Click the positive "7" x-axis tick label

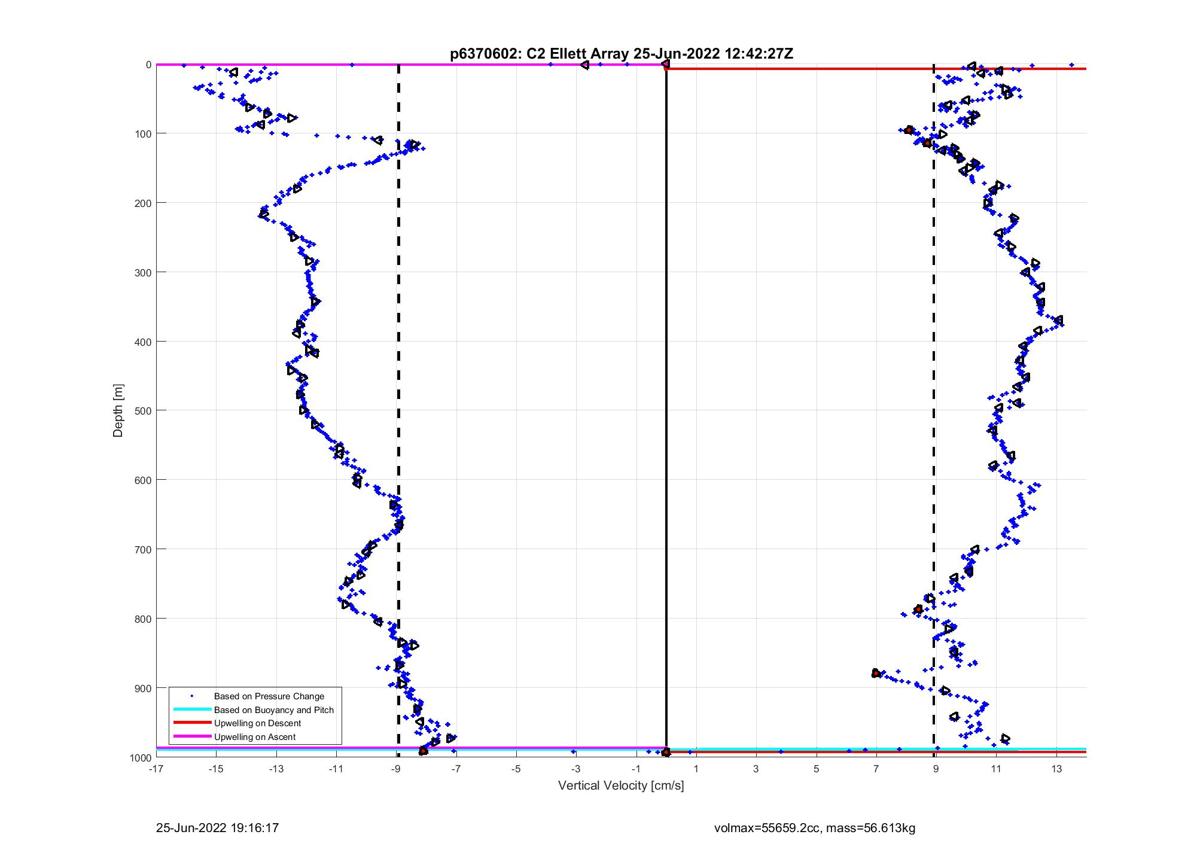(x=876, y=769)
